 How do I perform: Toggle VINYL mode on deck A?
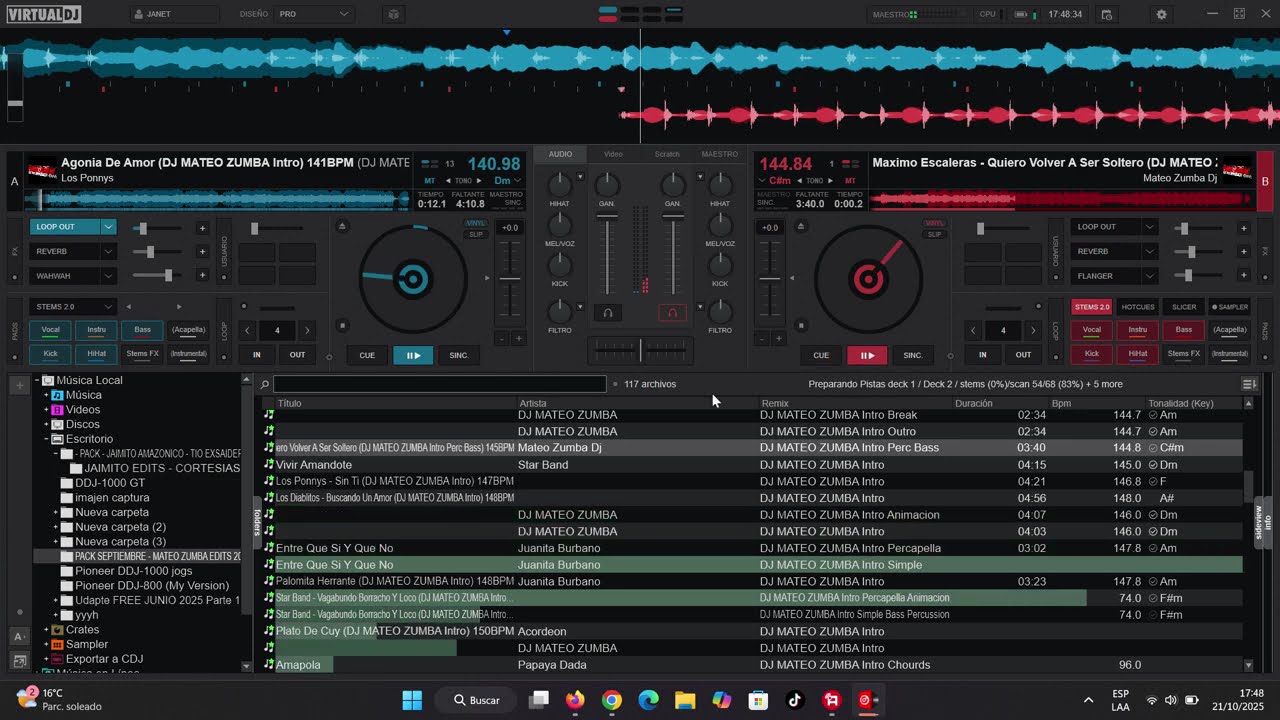click(x=476, y=224)
